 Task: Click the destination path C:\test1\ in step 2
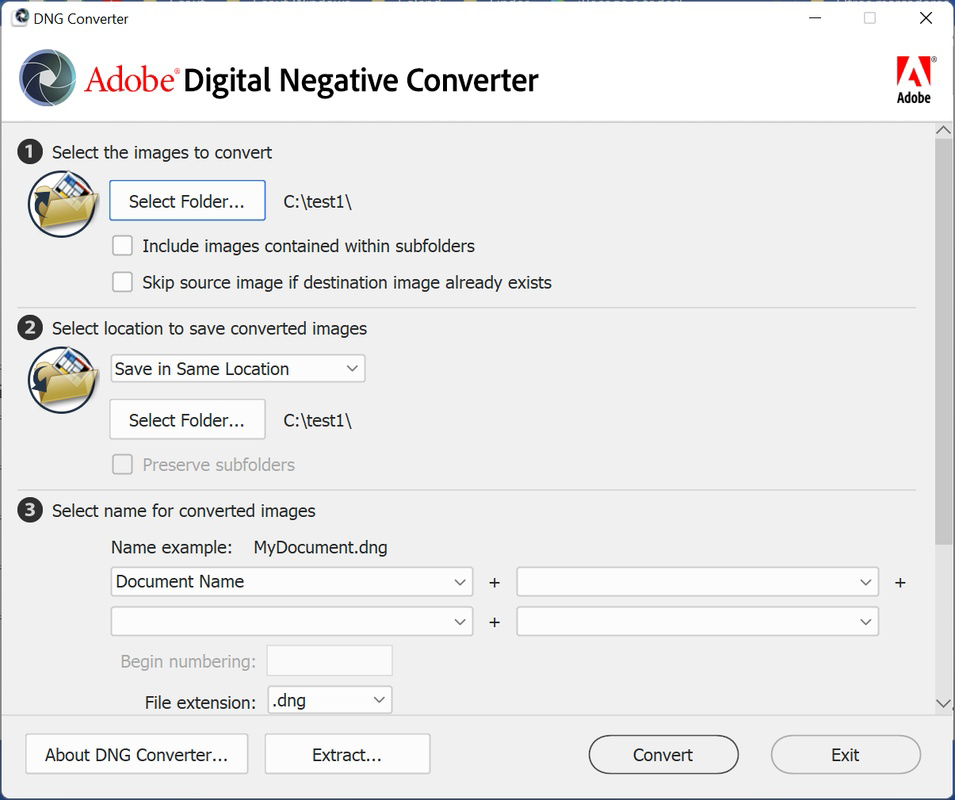coord(317,421)
